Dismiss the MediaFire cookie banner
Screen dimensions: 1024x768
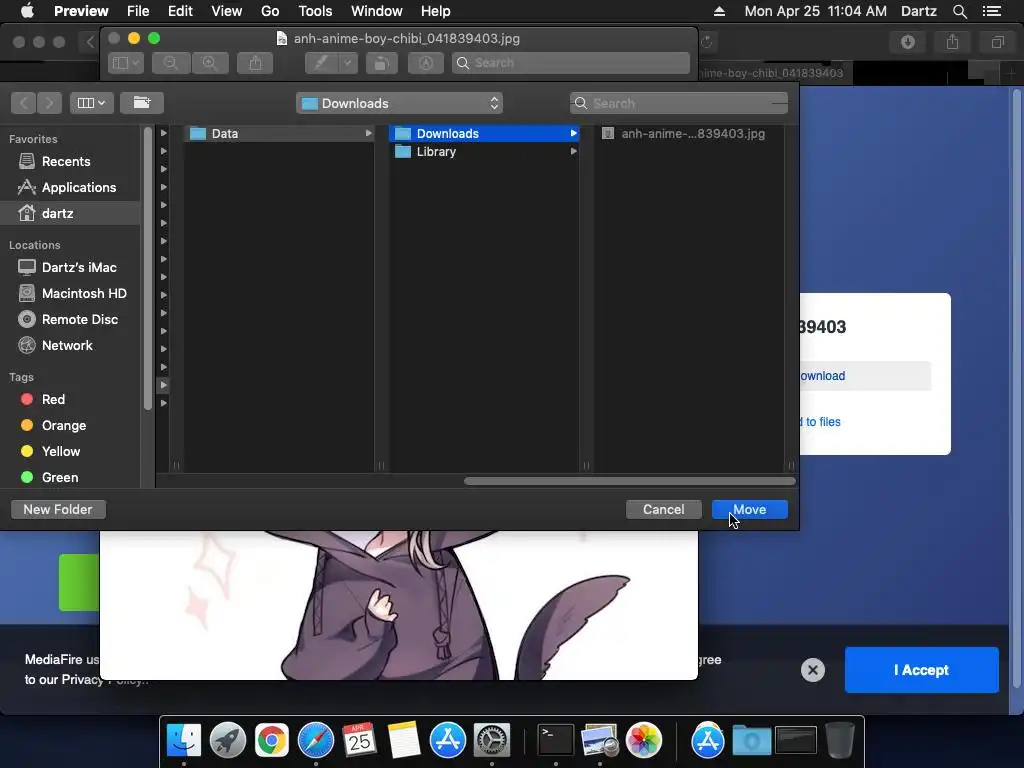(x=812, y=670)
